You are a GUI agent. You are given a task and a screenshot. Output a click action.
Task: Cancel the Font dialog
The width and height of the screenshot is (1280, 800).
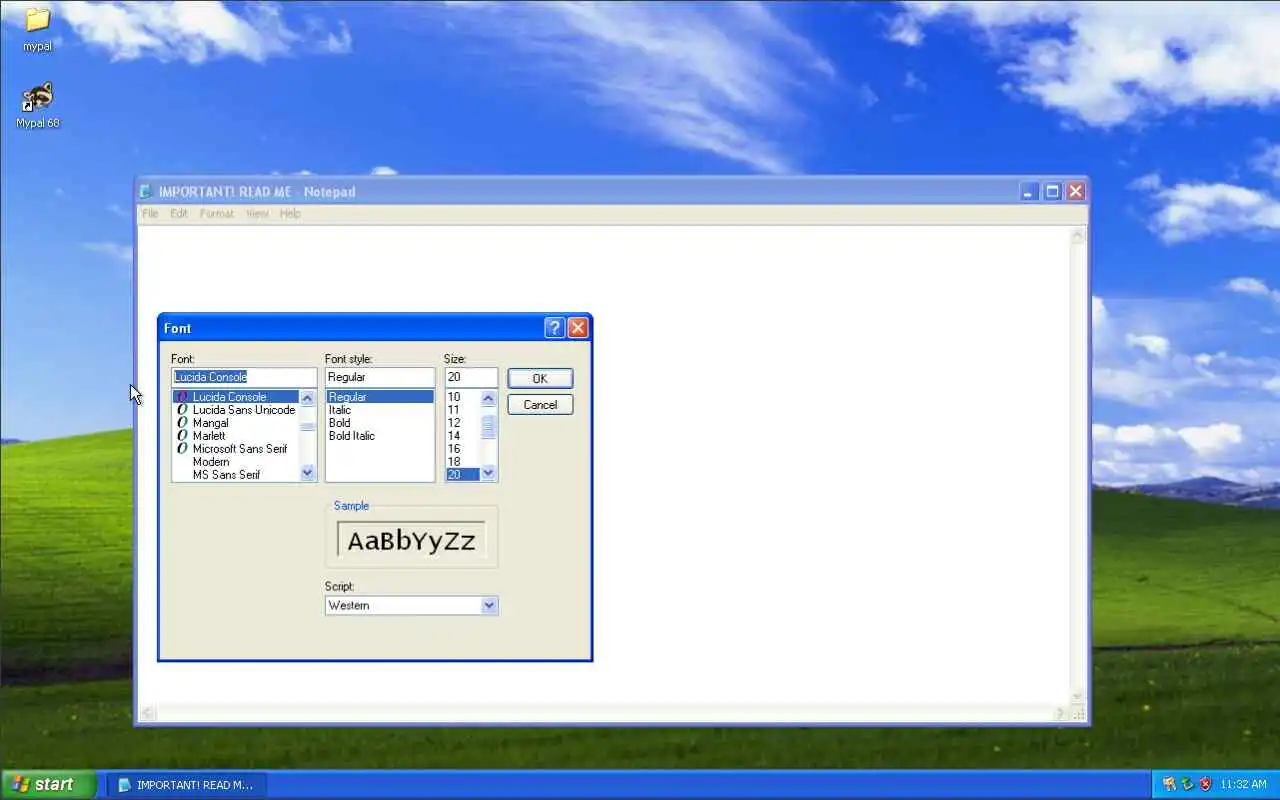540,405
